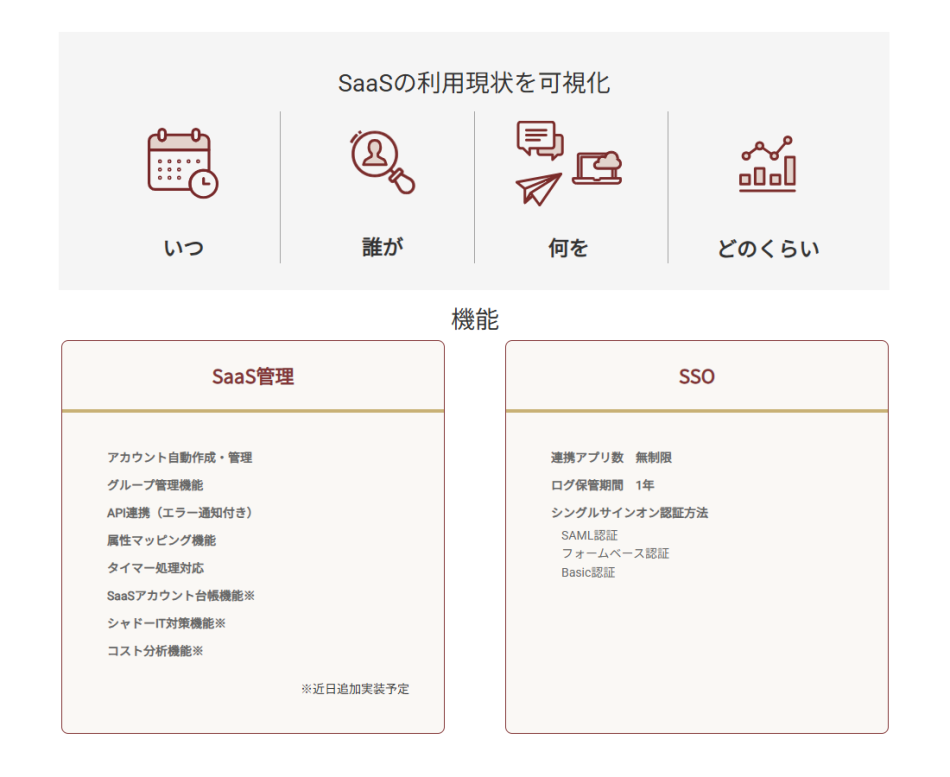
Task: Open the フォームベース認証 entry
Action: click(614, 553)
